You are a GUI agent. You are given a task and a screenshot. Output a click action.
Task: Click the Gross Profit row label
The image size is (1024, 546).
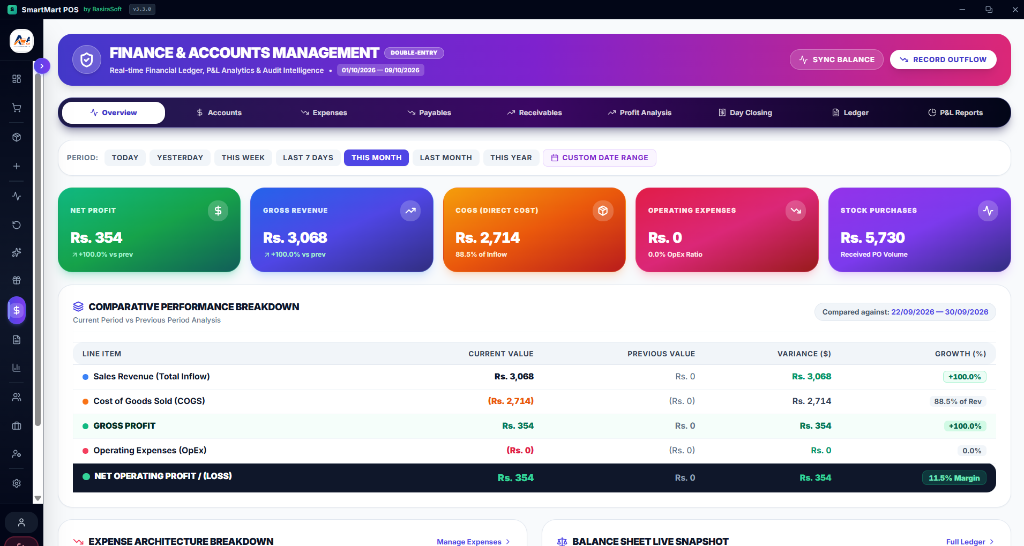click(x=124, y=426)
